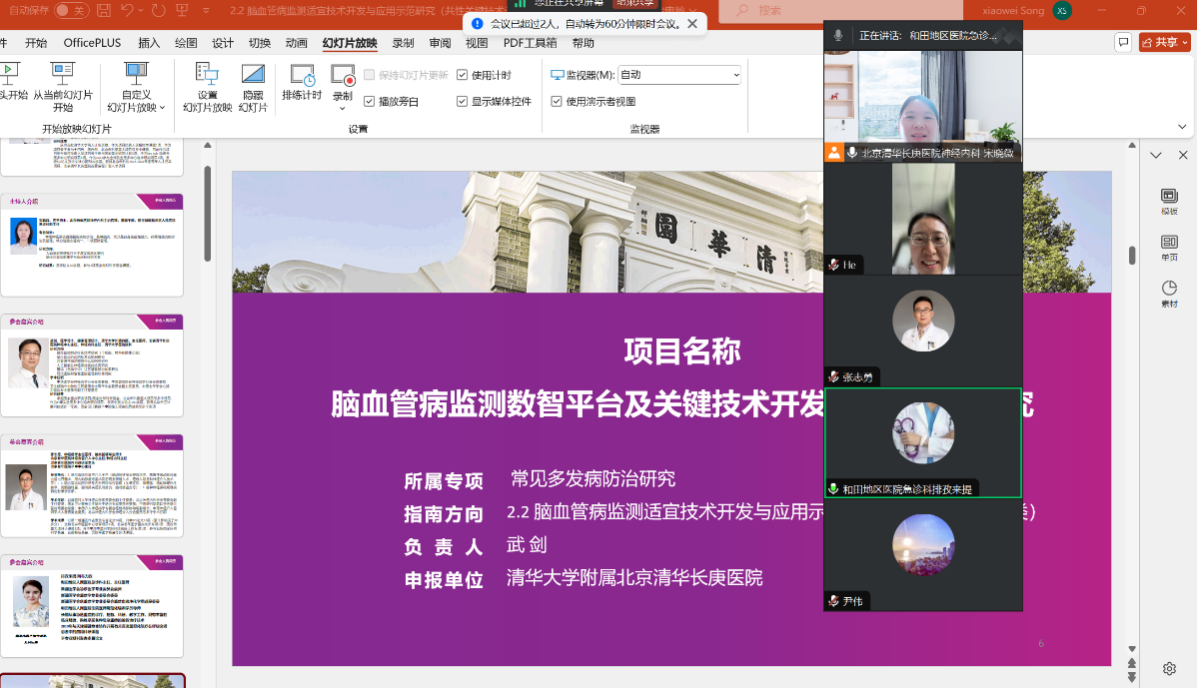The height and width of the screenshot is (688, 1197).
Task: Click 从当前幻灯片开始 slideshow icon
Action: coord(62,76)
